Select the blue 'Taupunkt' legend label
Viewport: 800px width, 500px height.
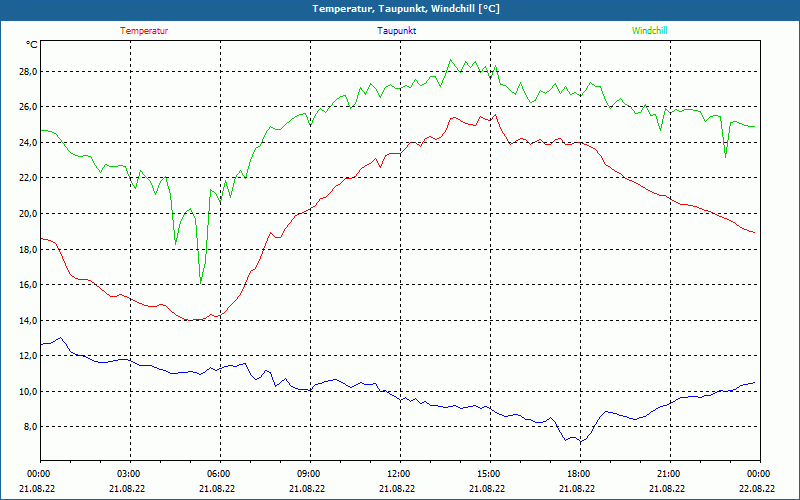(x=396, y=31)
